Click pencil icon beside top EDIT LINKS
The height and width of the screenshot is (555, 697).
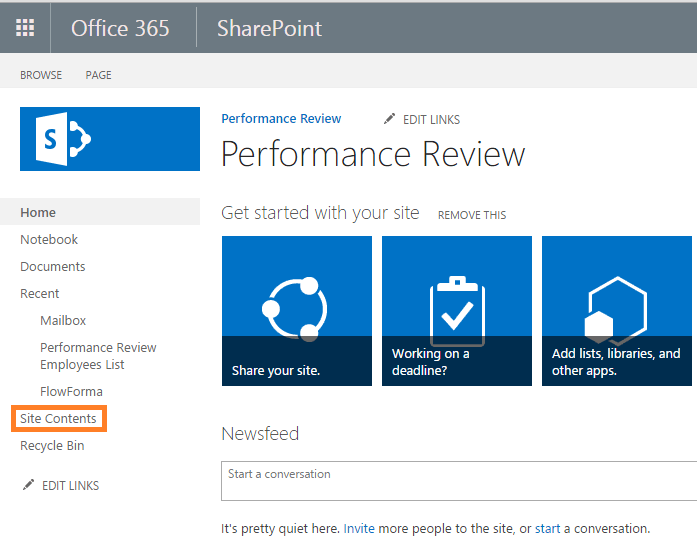pyautogui.click(x=389, y=119)
